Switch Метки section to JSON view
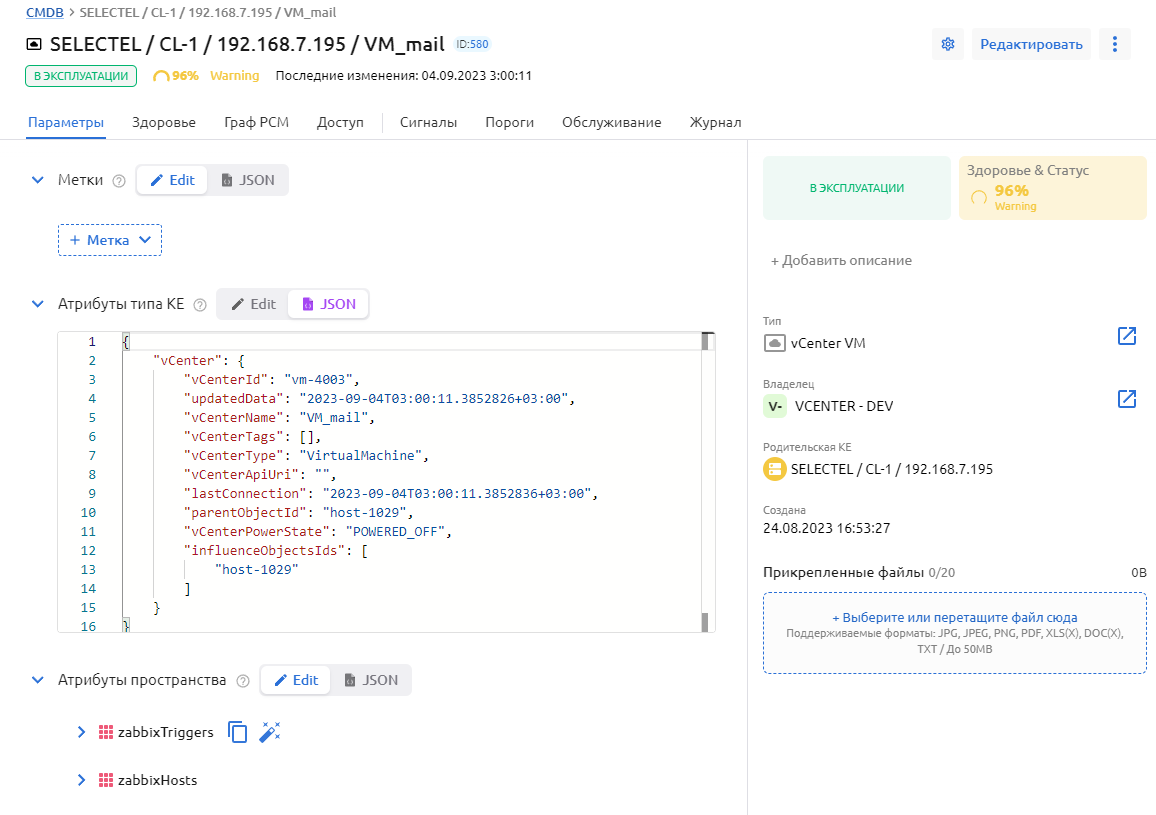The height and width of the screenshot is (815, 1156). (x=248, y=180)
